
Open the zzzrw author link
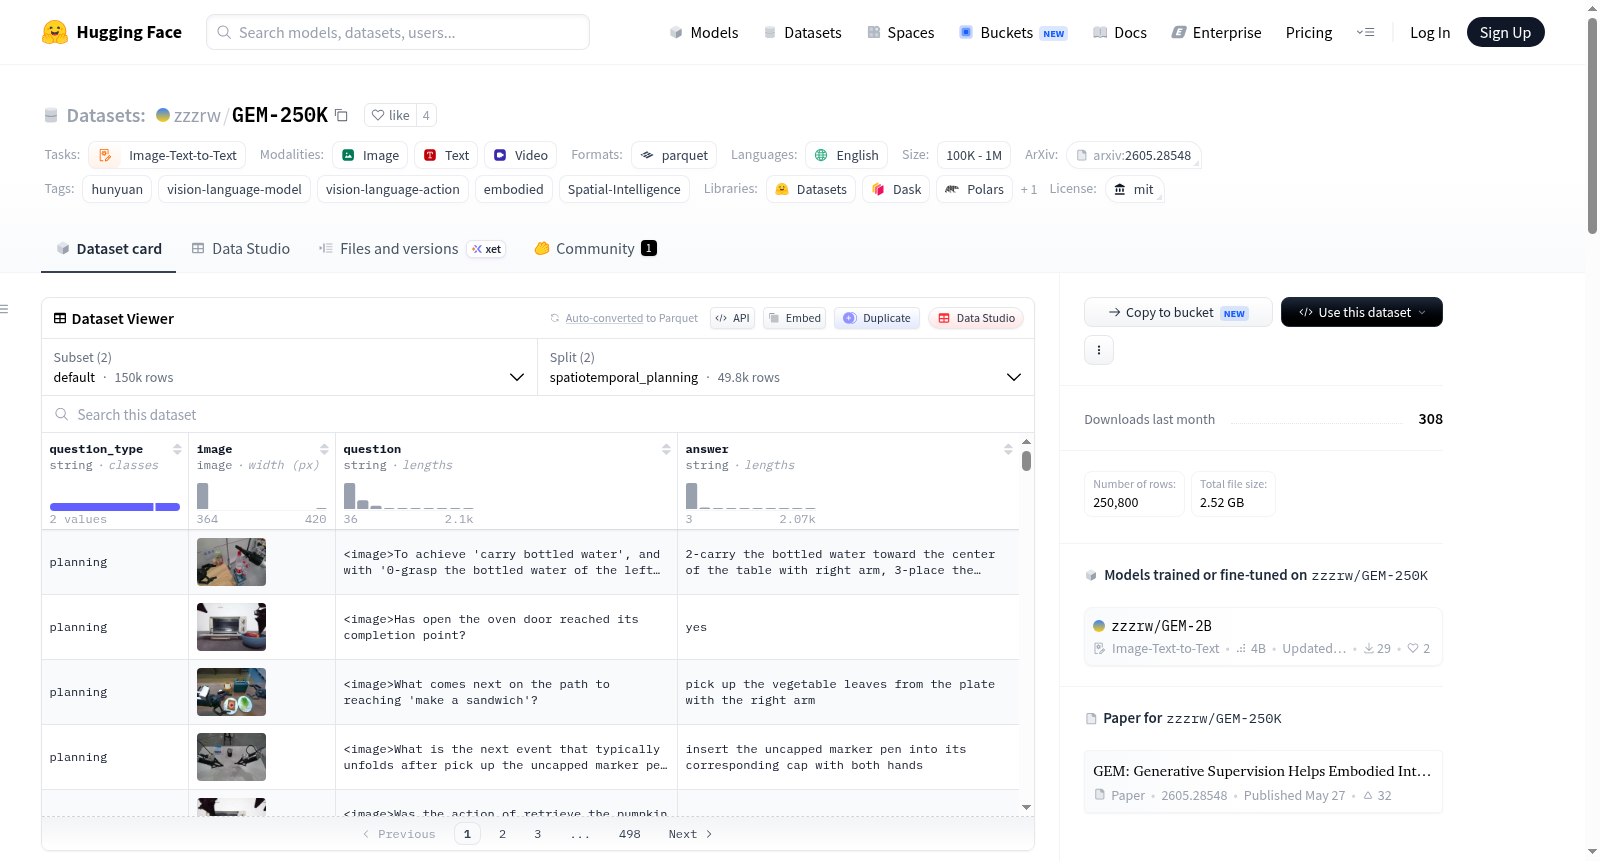[197, 115]
